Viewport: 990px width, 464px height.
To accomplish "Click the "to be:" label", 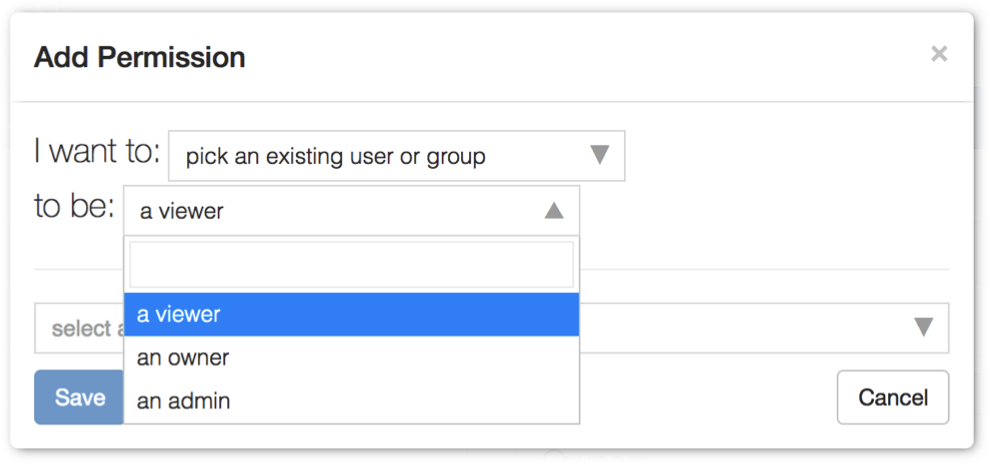I will tap(75, 207).
